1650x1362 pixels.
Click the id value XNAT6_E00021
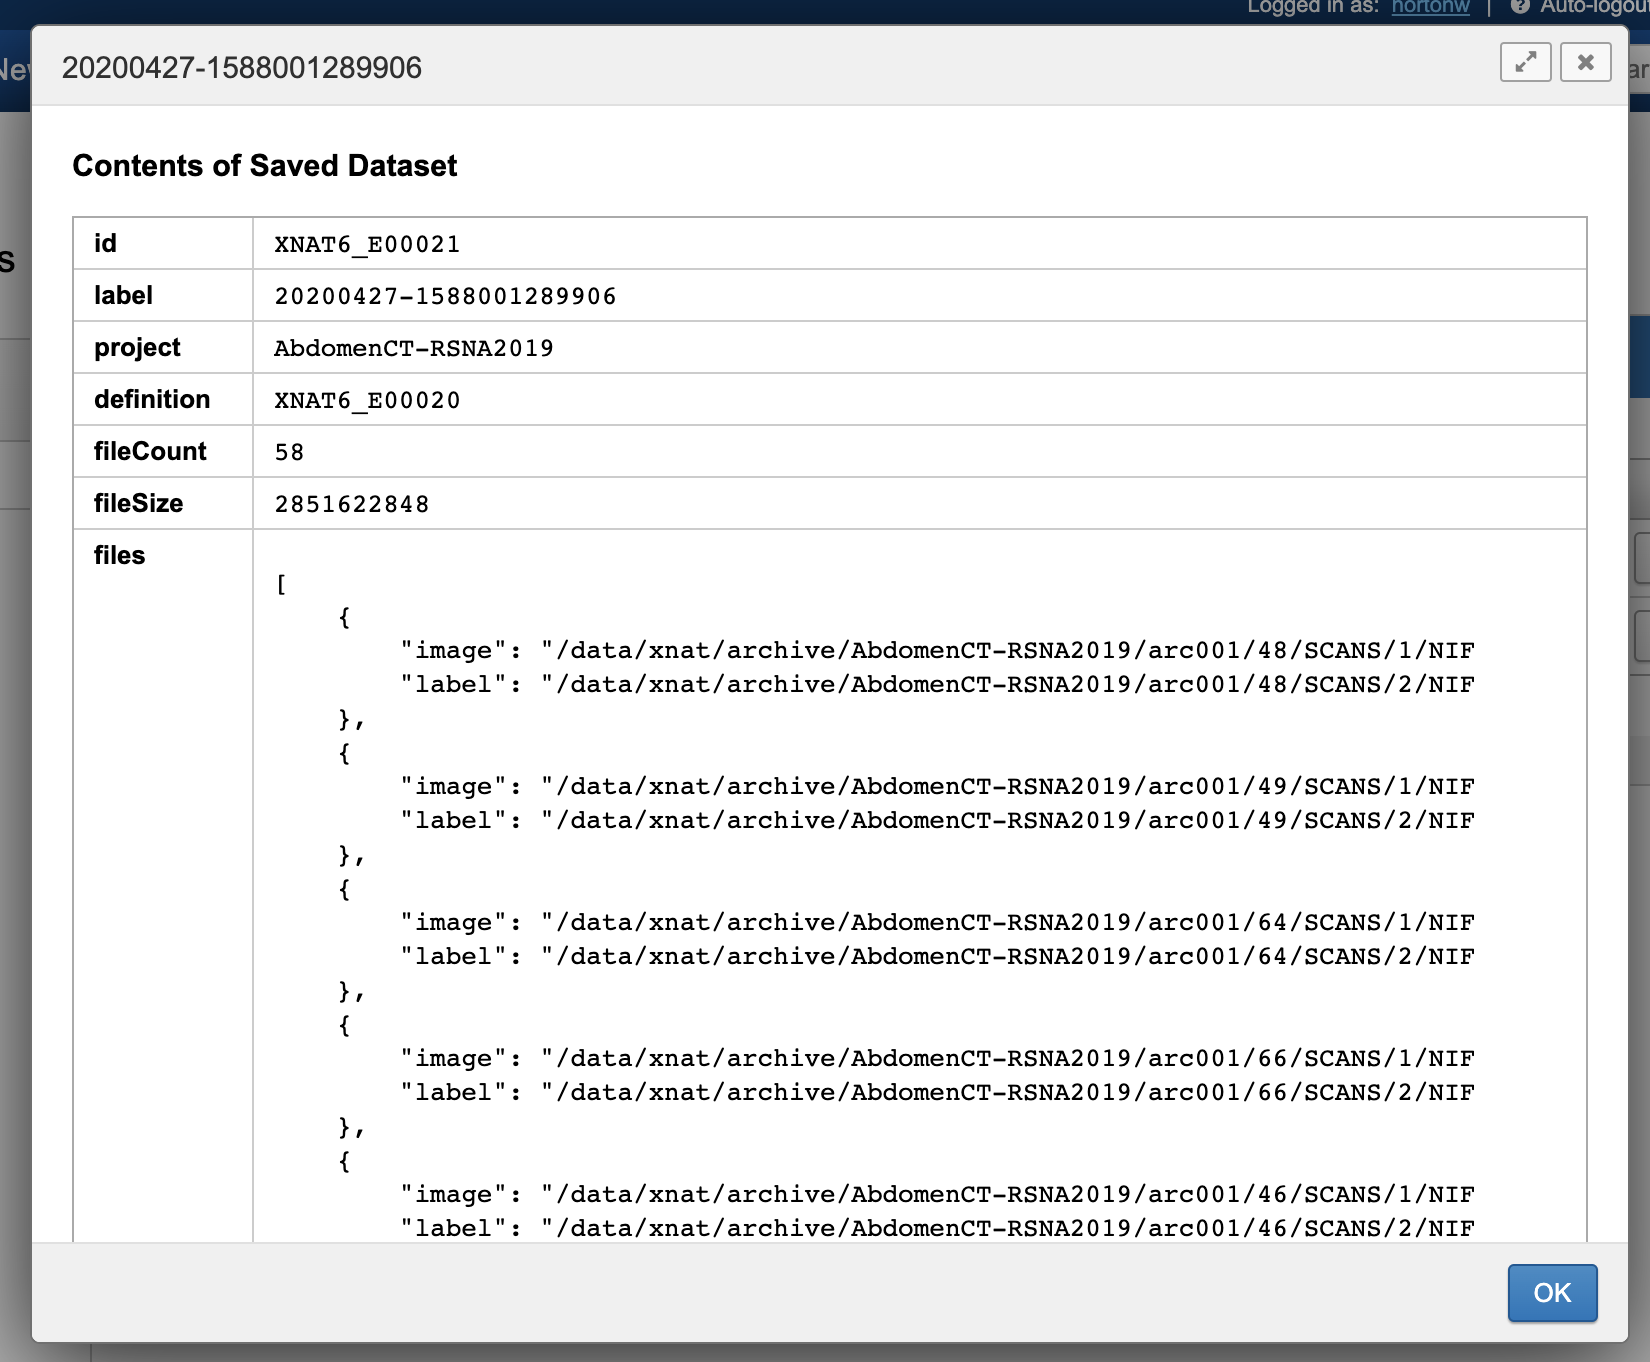tap(367, 244)
